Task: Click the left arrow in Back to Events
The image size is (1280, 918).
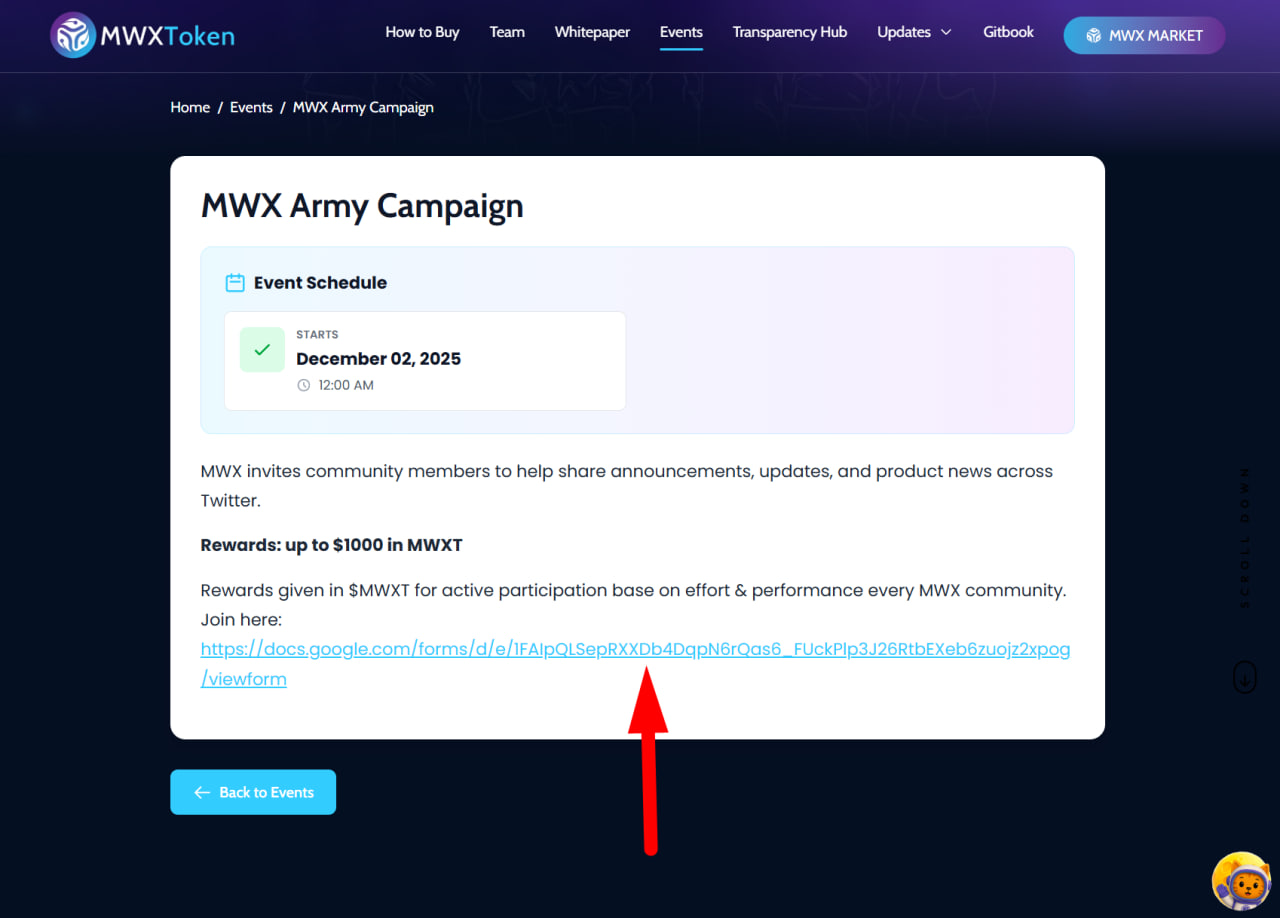Action: [202, 793]
